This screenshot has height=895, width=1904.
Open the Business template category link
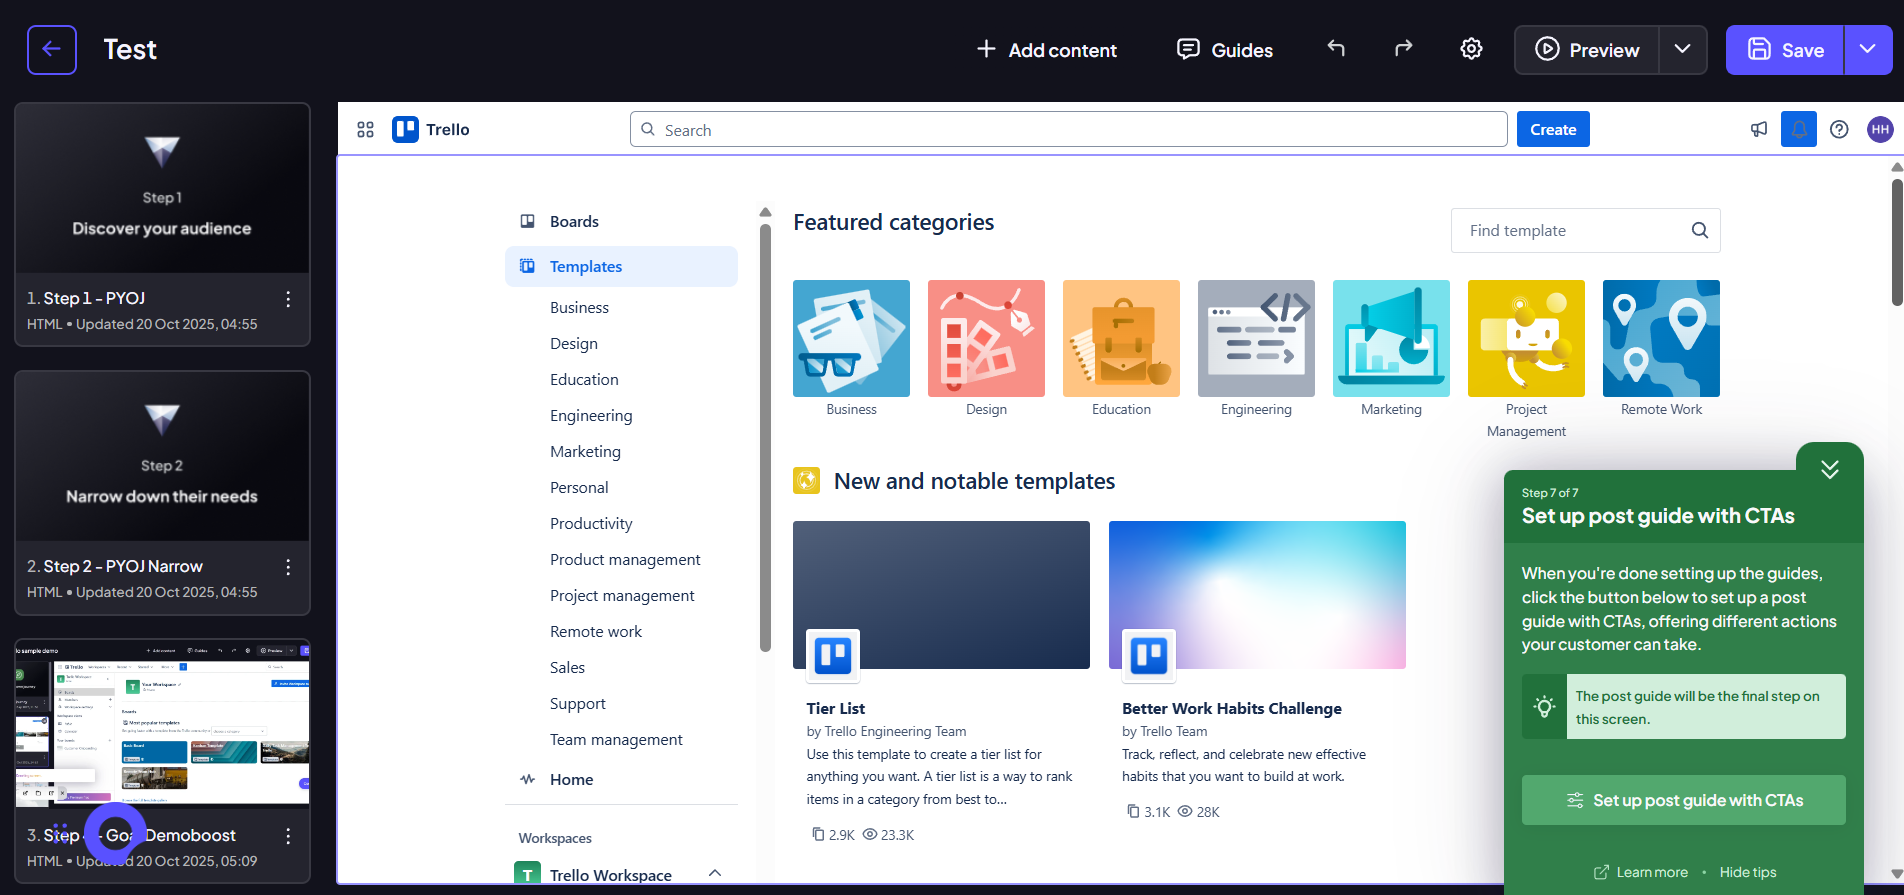[x=579, y=308]
